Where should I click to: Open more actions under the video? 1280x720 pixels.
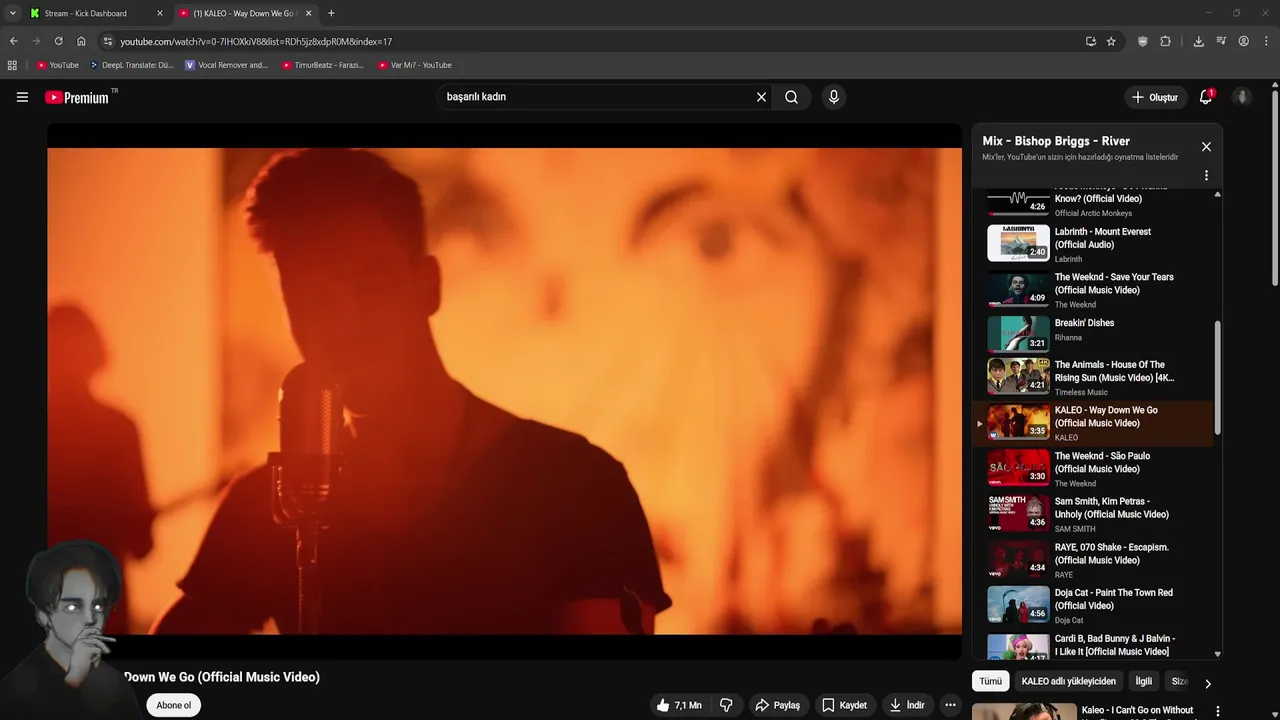pyautogui.click(x=950, y=705)
